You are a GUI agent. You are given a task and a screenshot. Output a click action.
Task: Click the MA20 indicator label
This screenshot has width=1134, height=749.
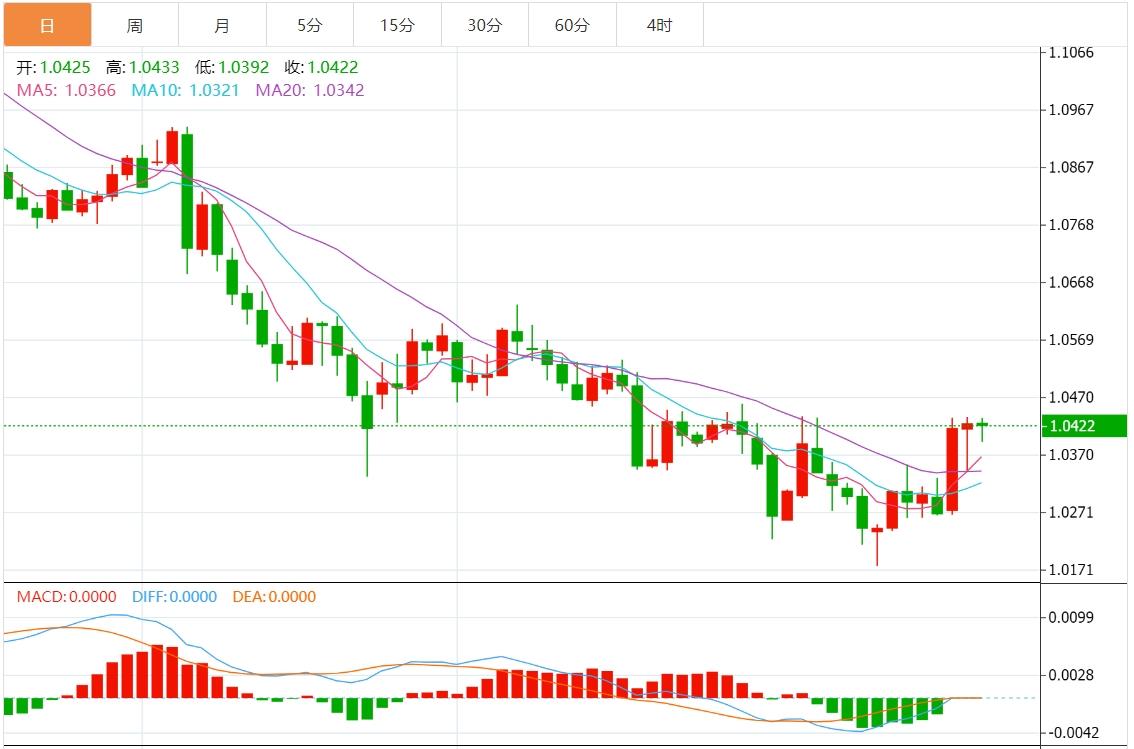[310, 90]
